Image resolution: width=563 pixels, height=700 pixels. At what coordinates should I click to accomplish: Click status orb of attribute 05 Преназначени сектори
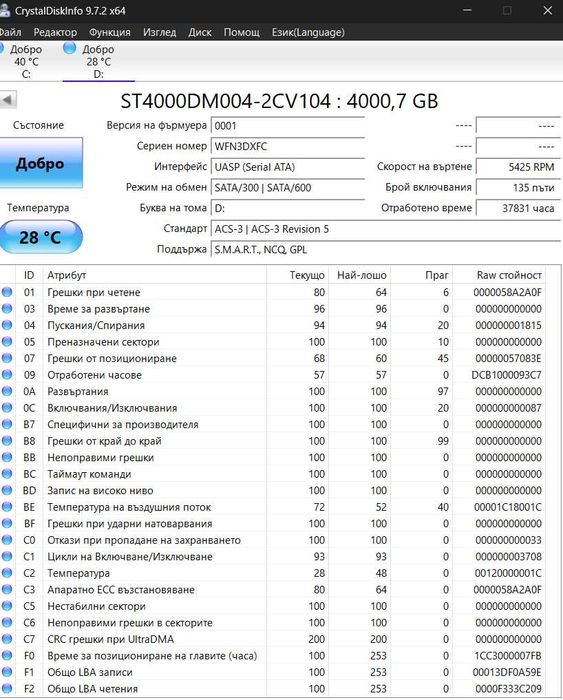[7, 342]
